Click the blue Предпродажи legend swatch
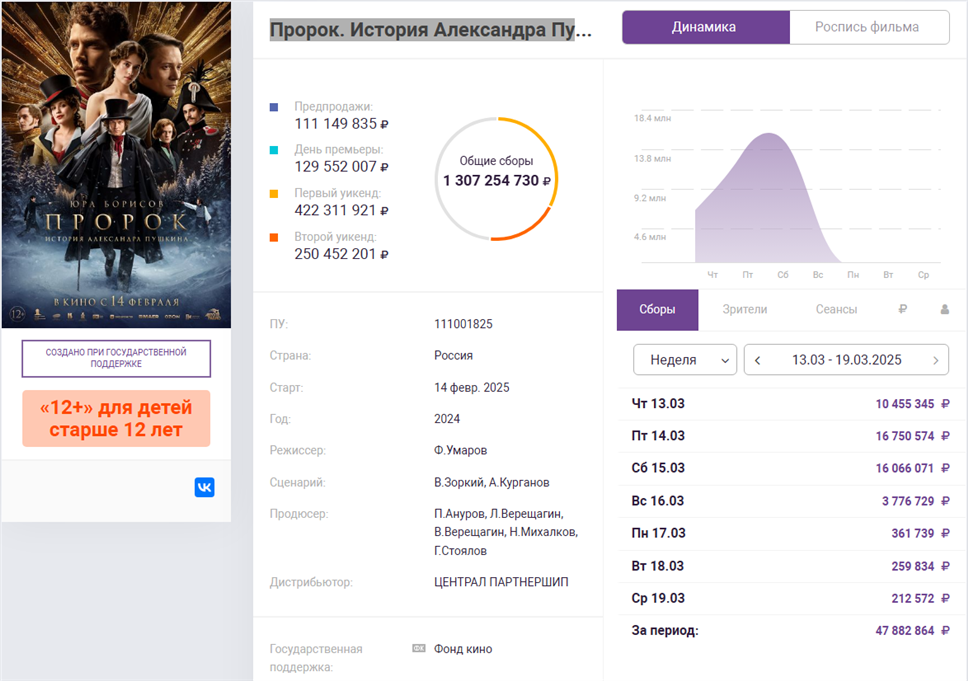The height and width of the screenshot is (681, 968). point(274,107)
